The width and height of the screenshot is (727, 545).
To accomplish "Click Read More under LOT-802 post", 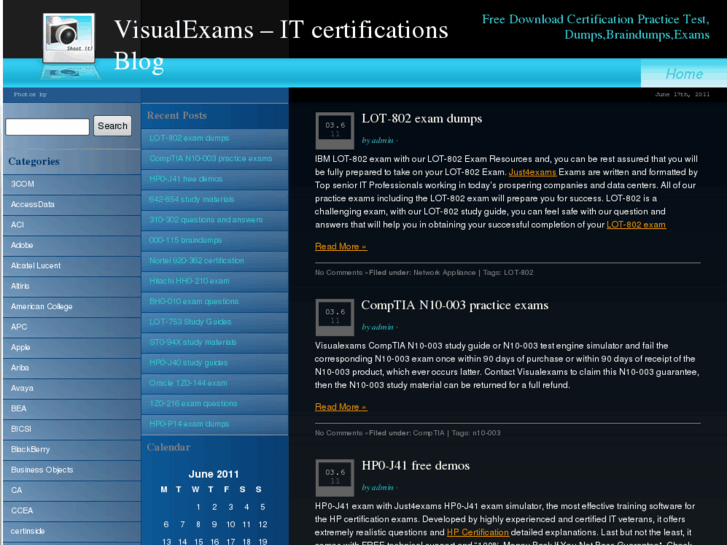I will tap(341, 246).
